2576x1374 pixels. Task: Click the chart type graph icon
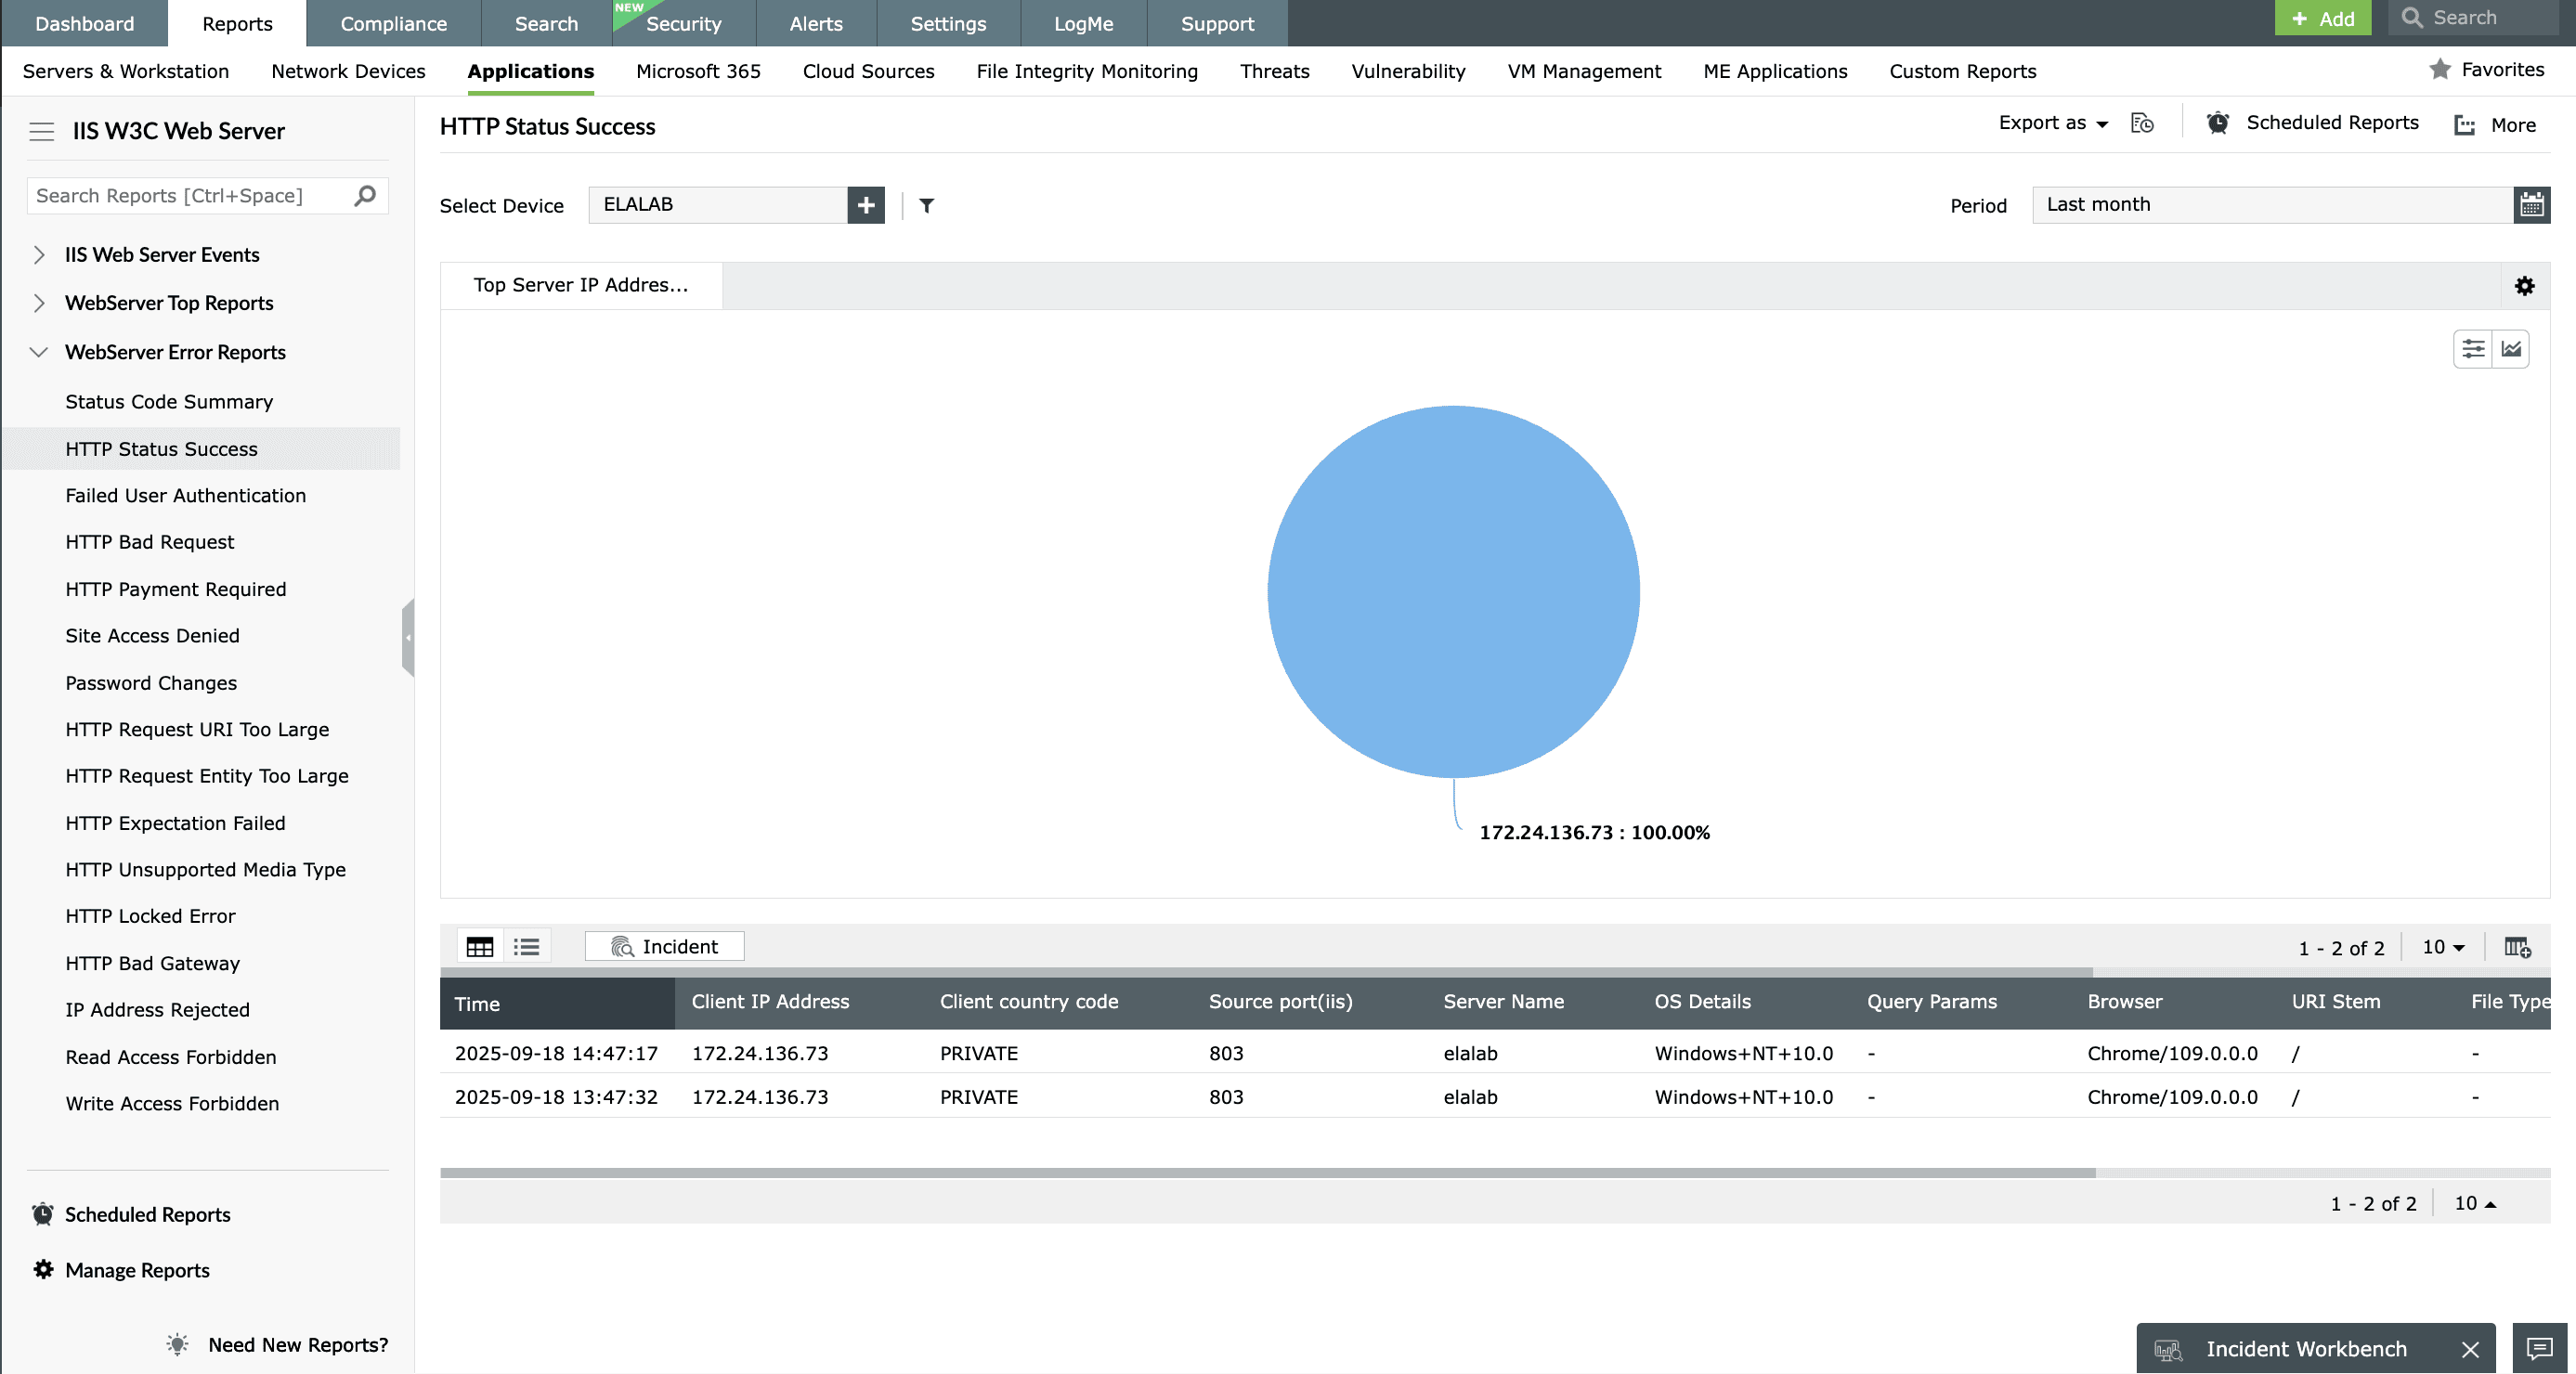click(2511, 349)
